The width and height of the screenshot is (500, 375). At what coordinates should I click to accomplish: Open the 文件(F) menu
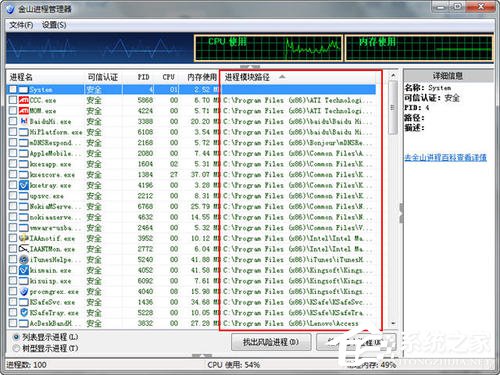click(x=21, y=25)
